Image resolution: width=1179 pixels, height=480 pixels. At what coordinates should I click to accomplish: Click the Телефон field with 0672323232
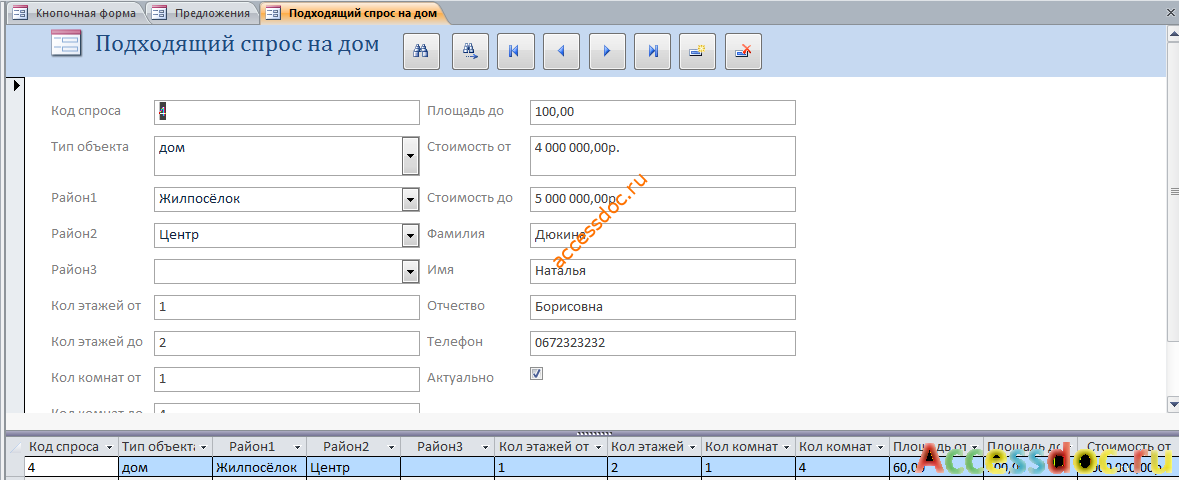point(662,344)
